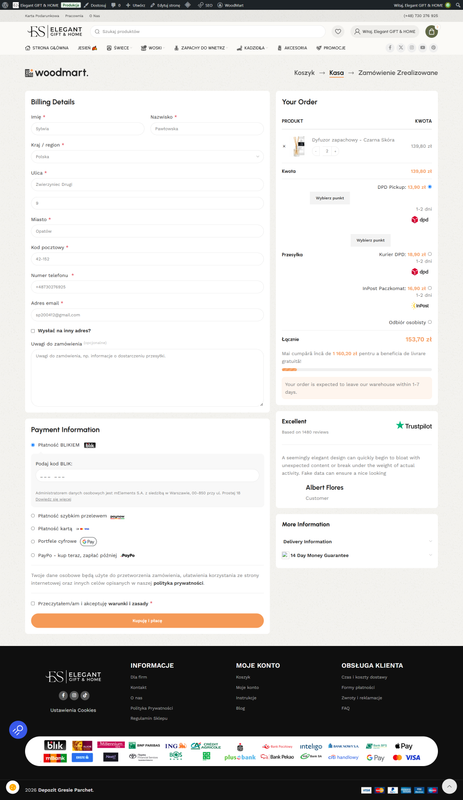Screen dimensions: 463x800
Task: Open the shopping cart bag icon
Action: [431, 32]
